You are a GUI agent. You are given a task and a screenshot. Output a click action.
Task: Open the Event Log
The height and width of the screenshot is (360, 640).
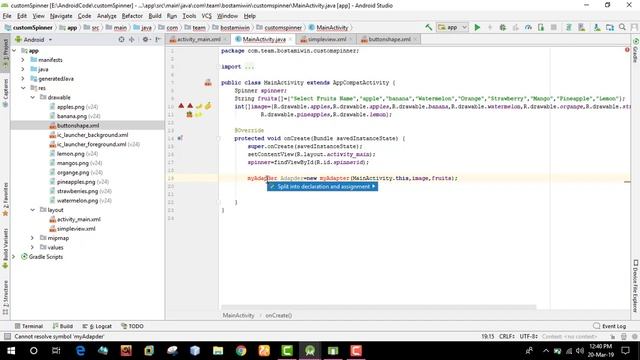(x=609, y=326)
